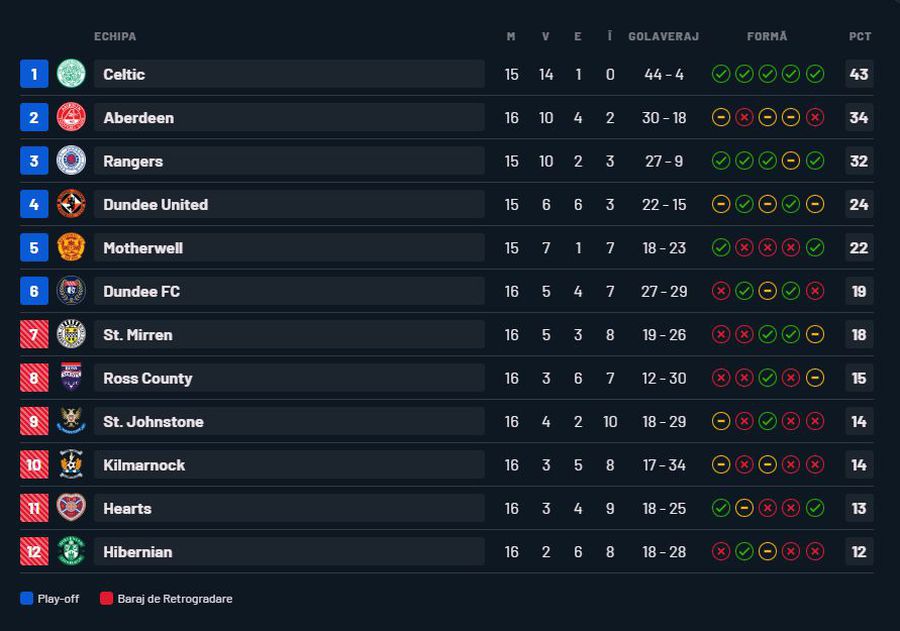900x631 pixels.
Task: Click the St. Johnstone team name
Action: [x=153, y=422]
